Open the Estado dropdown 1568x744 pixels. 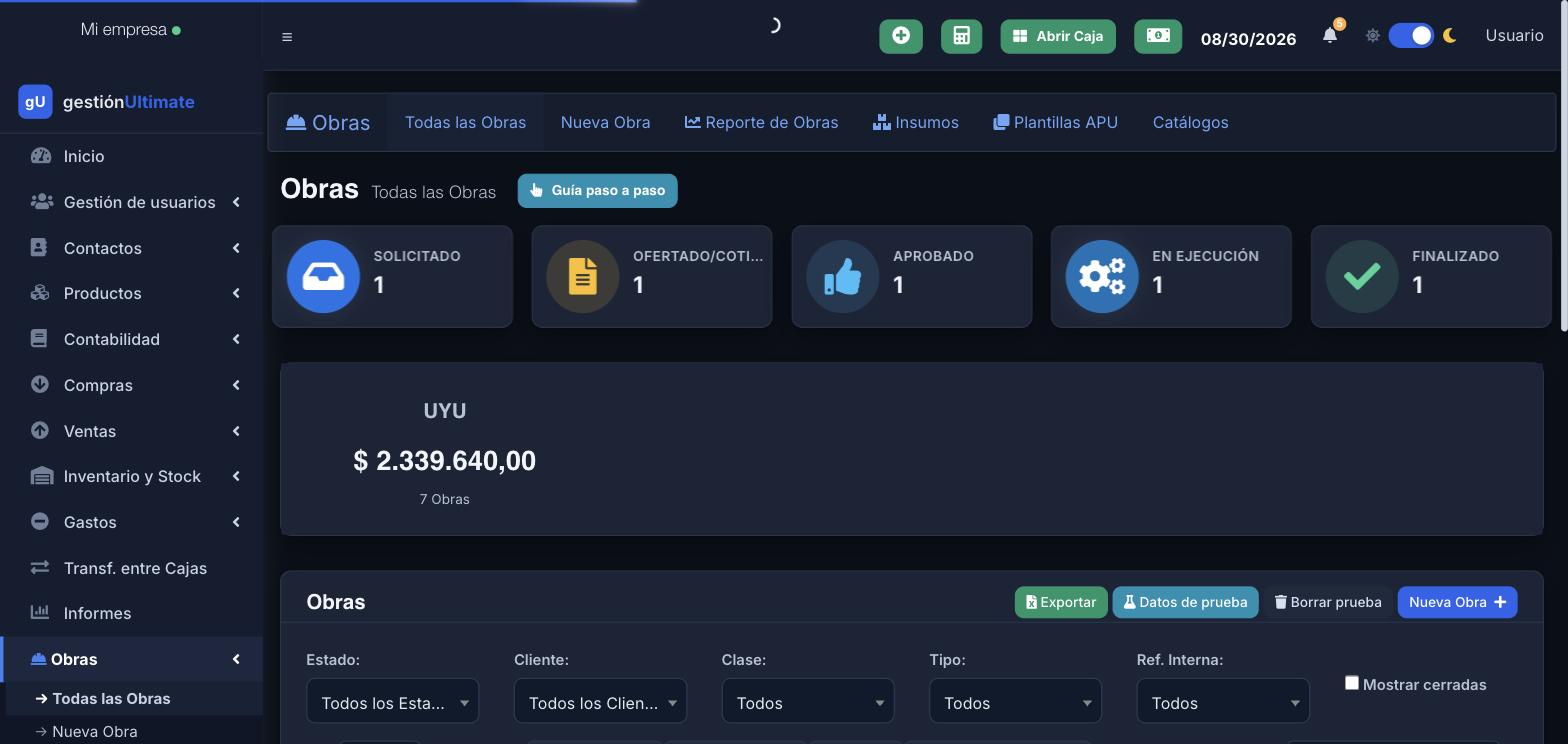pyautogui.click(x=392, y=701)
